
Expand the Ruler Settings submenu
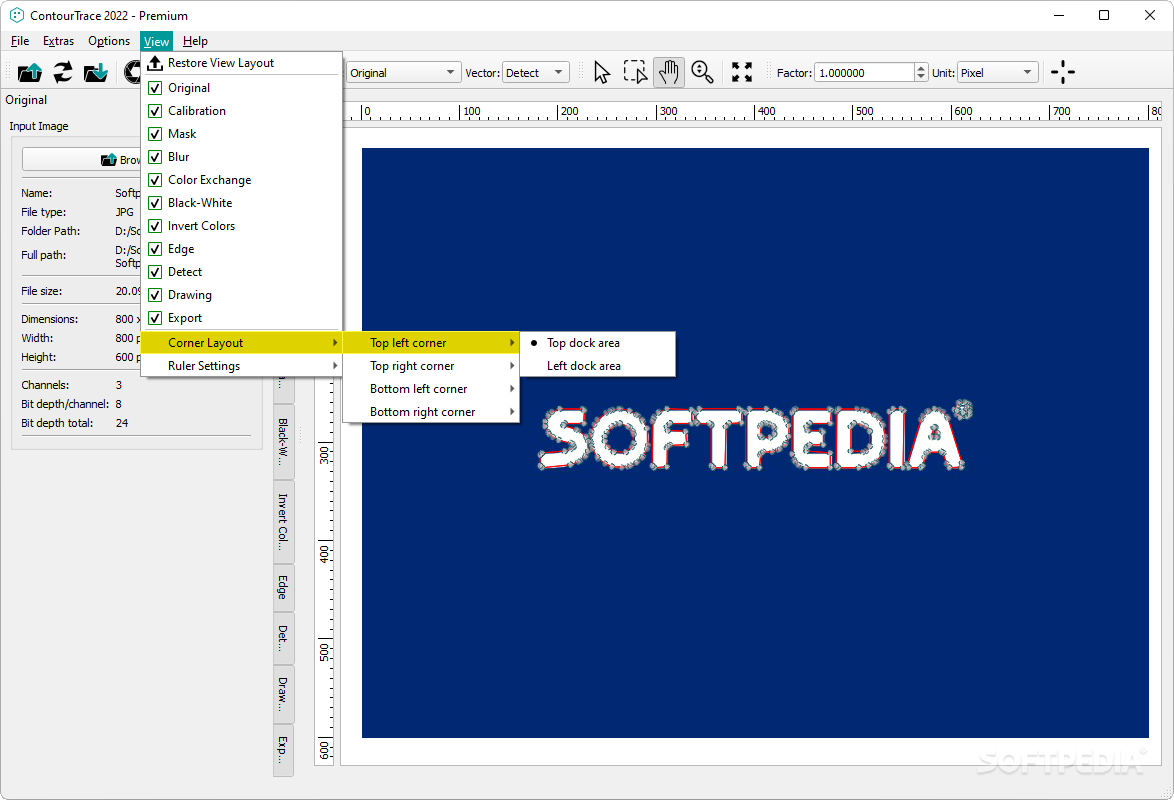tap(241, 366)
